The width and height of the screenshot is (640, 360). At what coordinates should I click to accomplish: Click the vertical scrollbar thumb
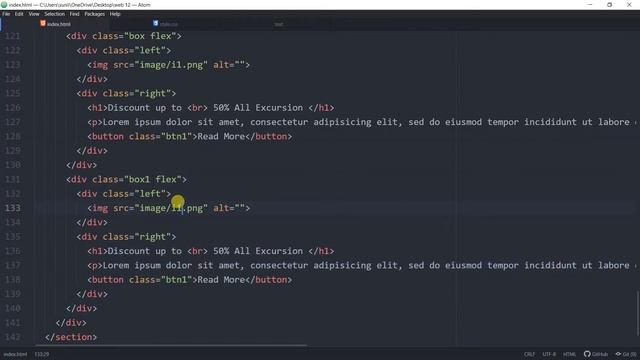(638, 314)
